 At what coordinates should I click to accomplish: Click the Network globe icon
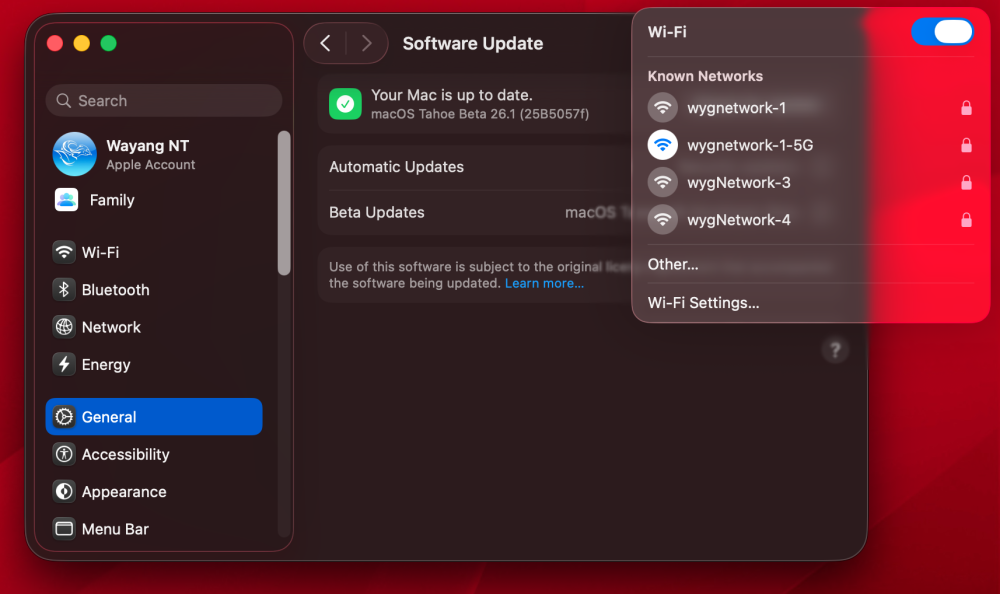pos(64,327)
